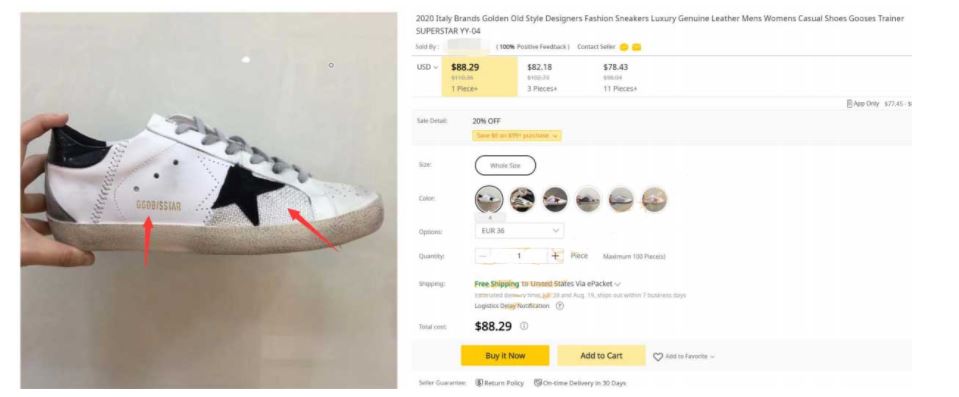959x397 pixels.
Task: Click the Buy it Now button
Action: pos(505,355)
